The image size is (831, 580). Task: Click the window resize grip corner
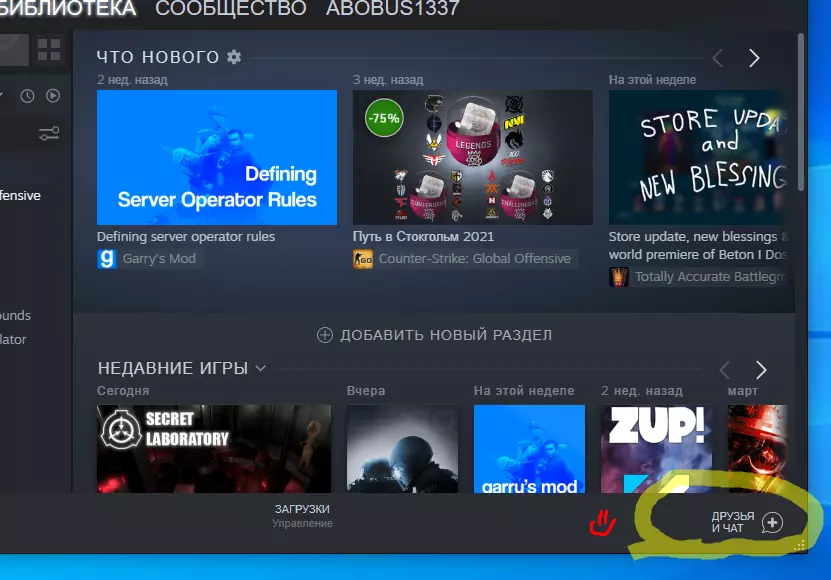coord(800,545)
